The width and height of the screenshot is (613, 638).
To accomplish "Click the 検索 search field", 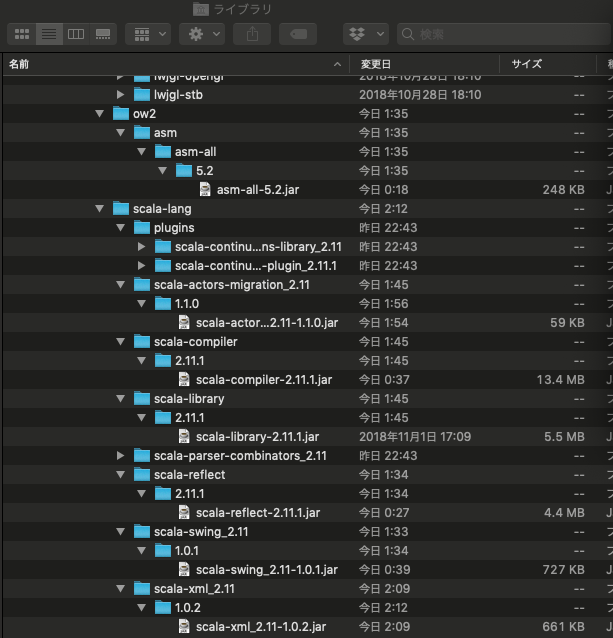I will click(504, 34).
